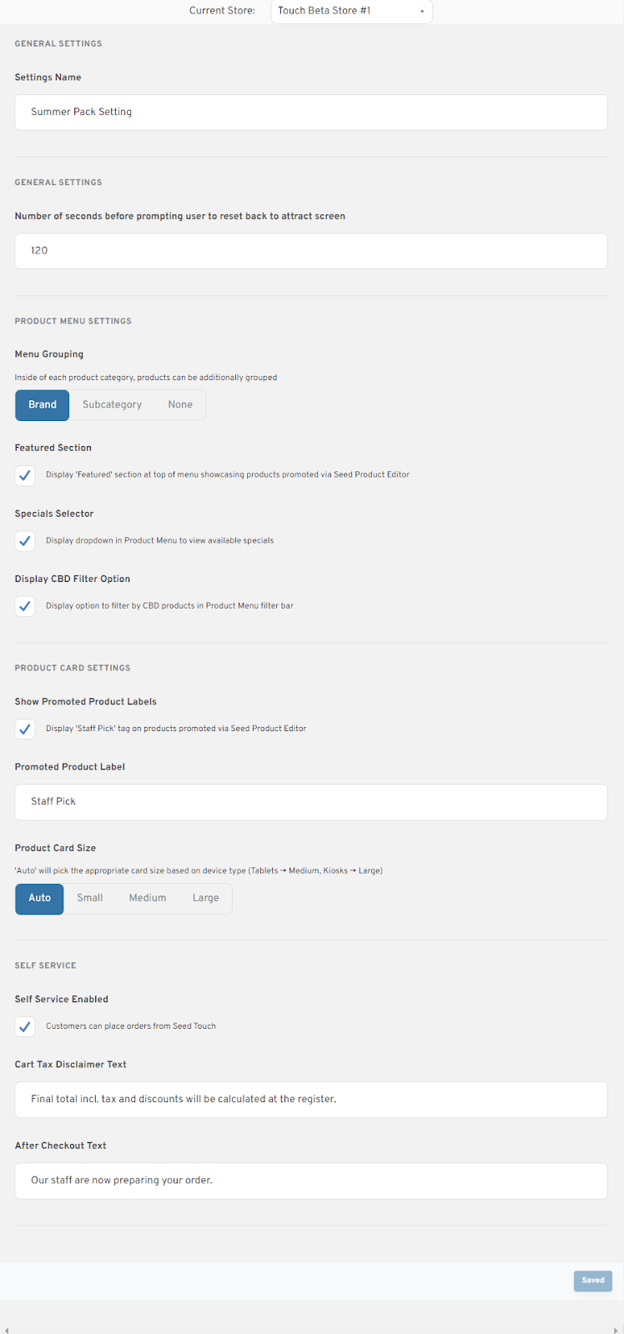624x1334 pixels.
Task: Open the Current Store dropdown
Action: (x=351, y=11)
